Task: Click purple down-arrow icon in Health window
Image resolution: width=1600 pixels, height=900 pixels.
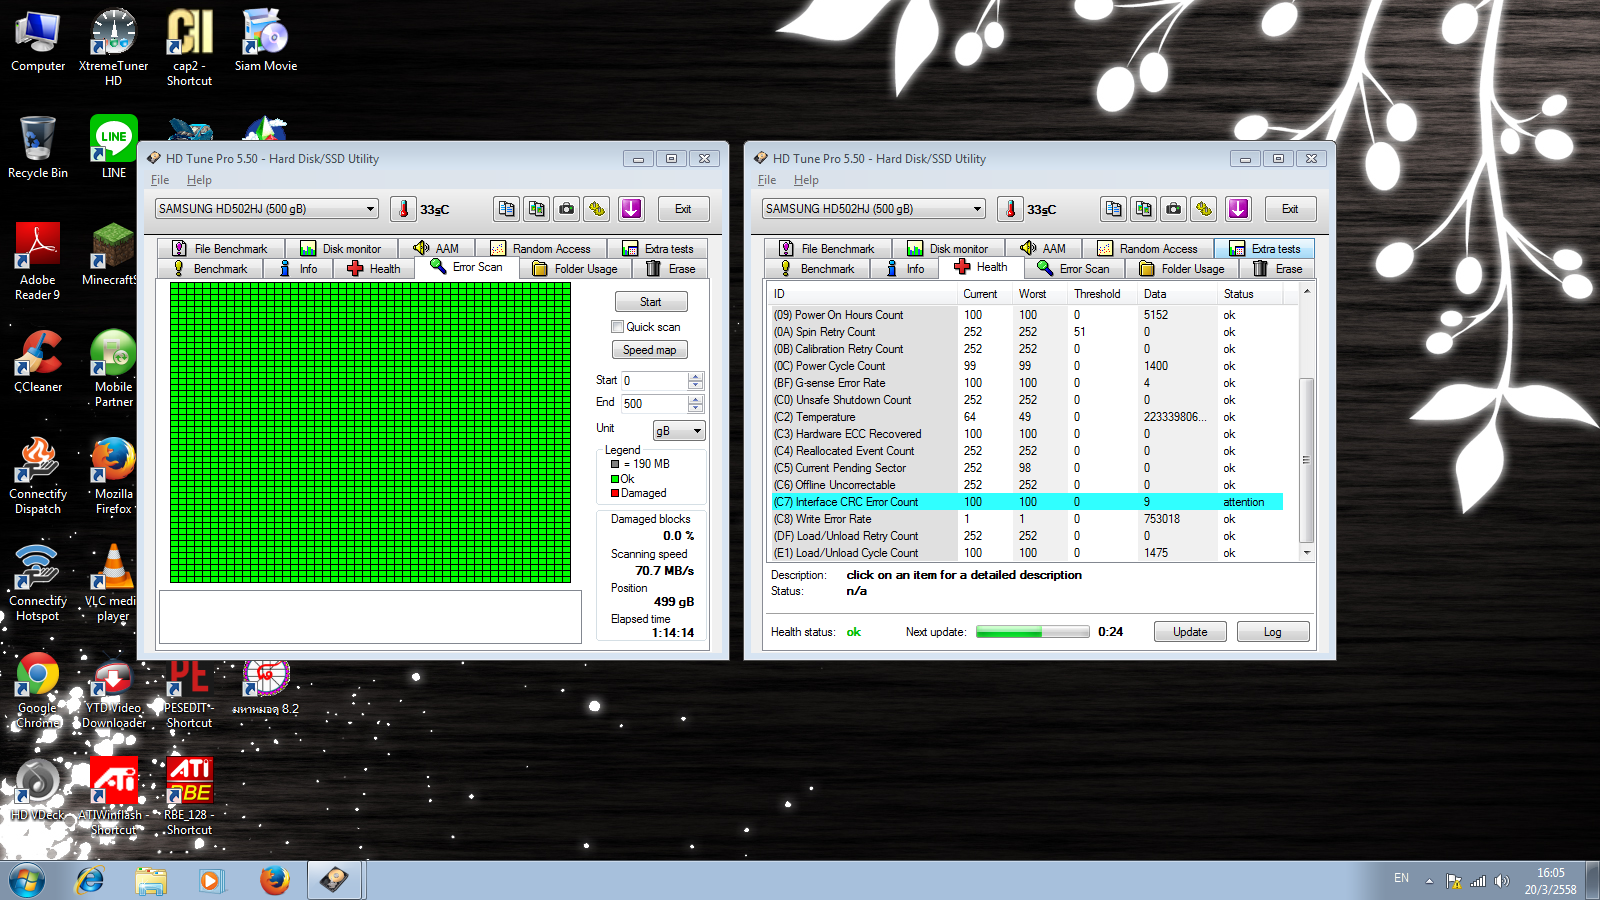Action: click(x=1238, y=209)
